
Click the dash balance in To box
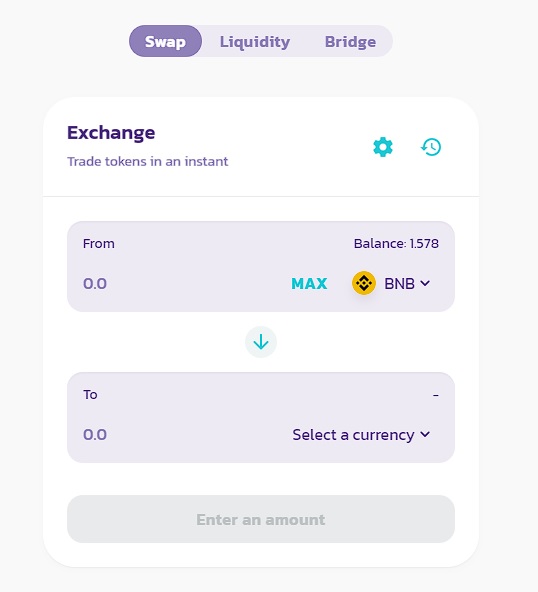click(x=436, y=395)
